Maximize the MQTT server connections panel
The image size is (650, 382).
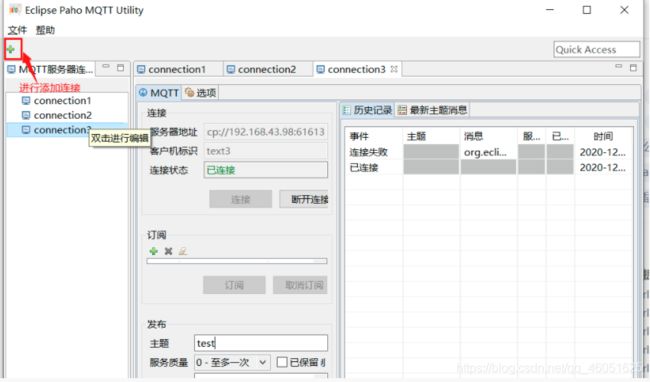click(x=120, y=68)
